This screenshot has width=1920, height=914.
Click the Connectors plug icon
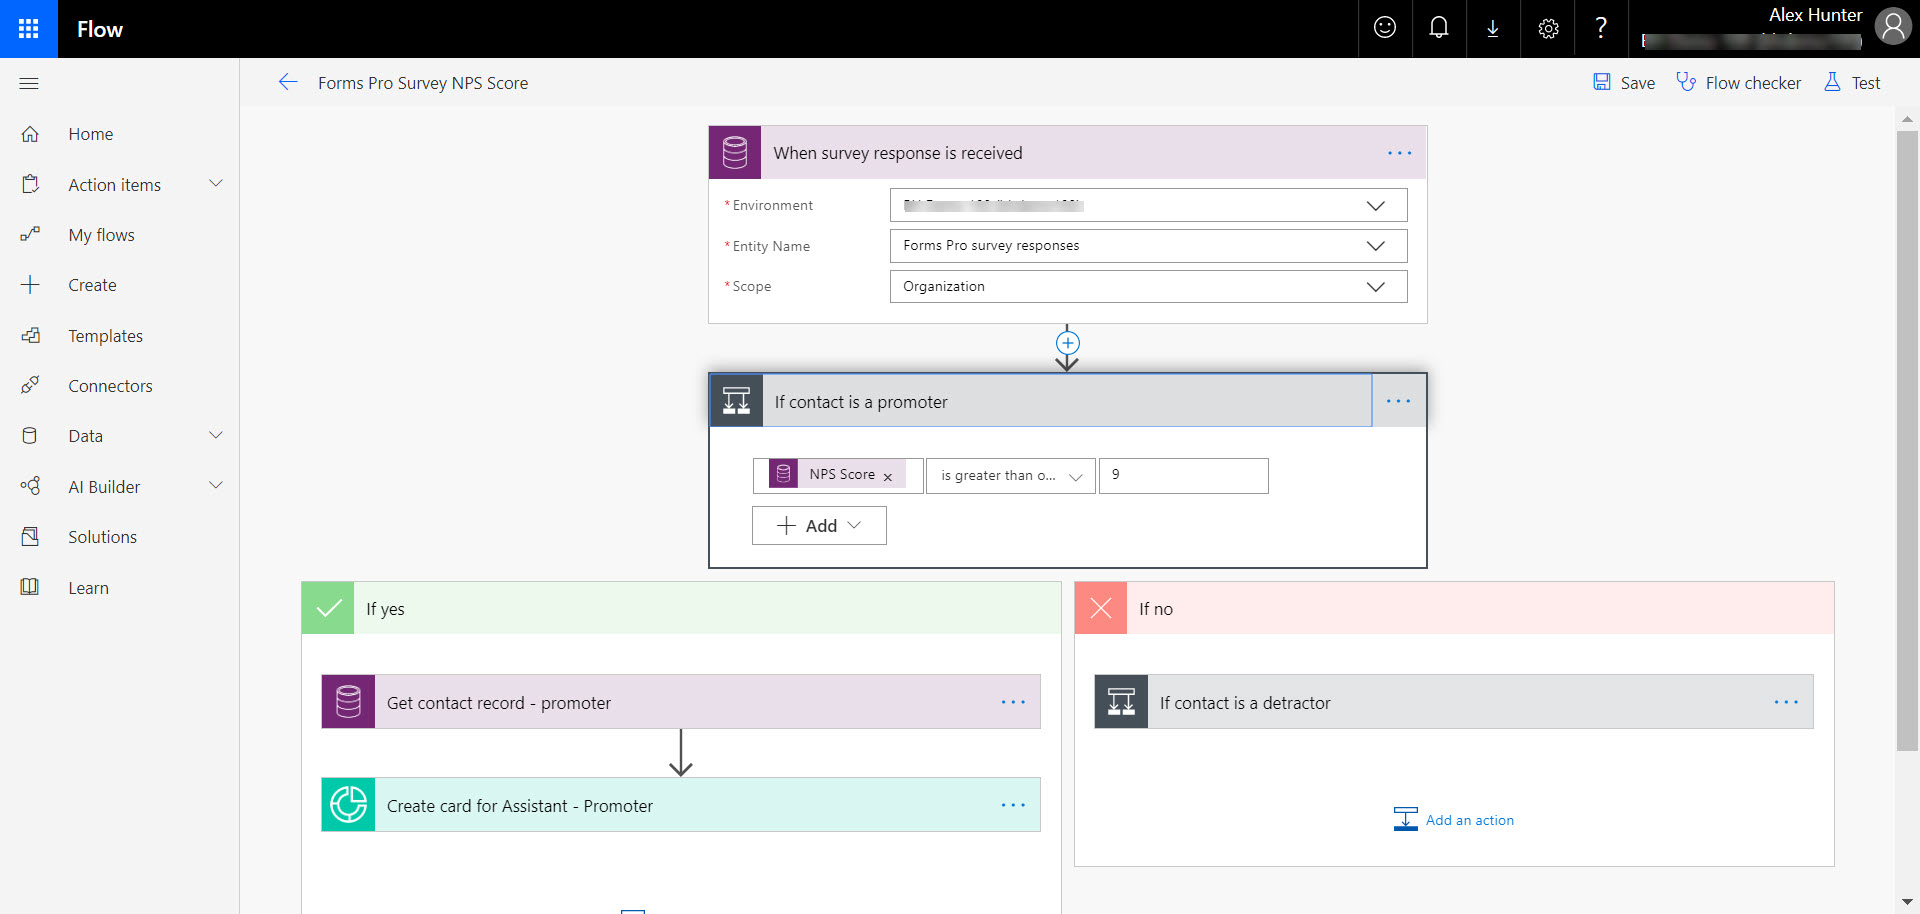30,385
